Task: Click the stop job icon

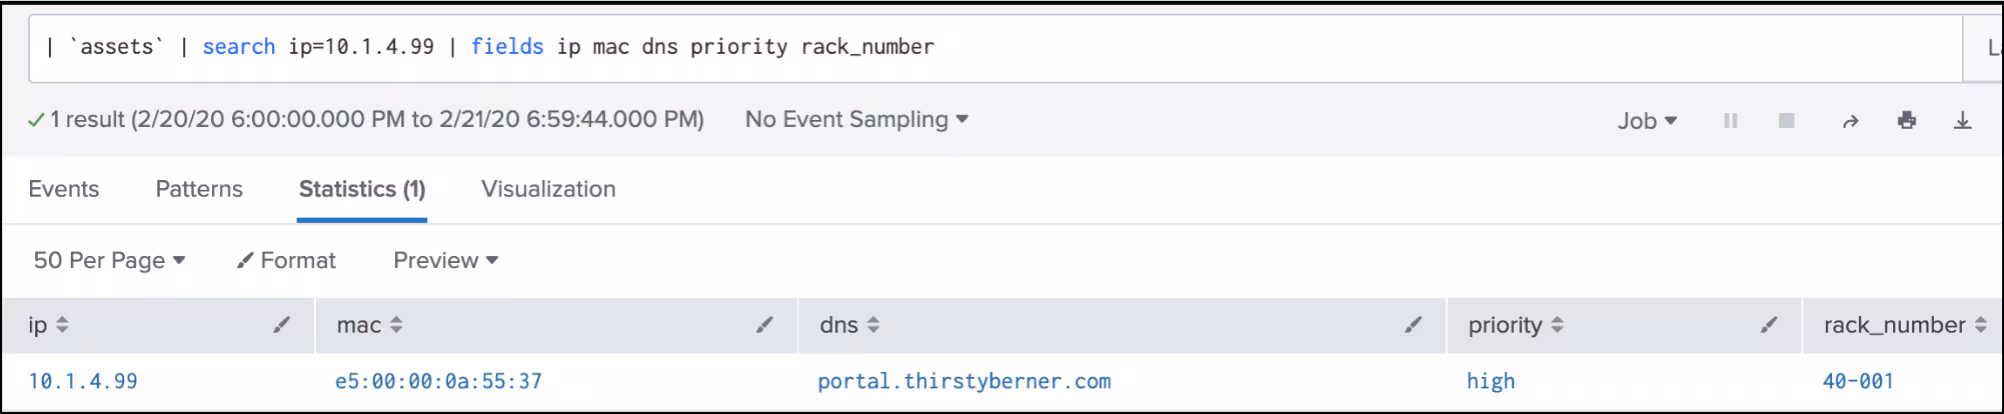Action: tap(1786, 120)
